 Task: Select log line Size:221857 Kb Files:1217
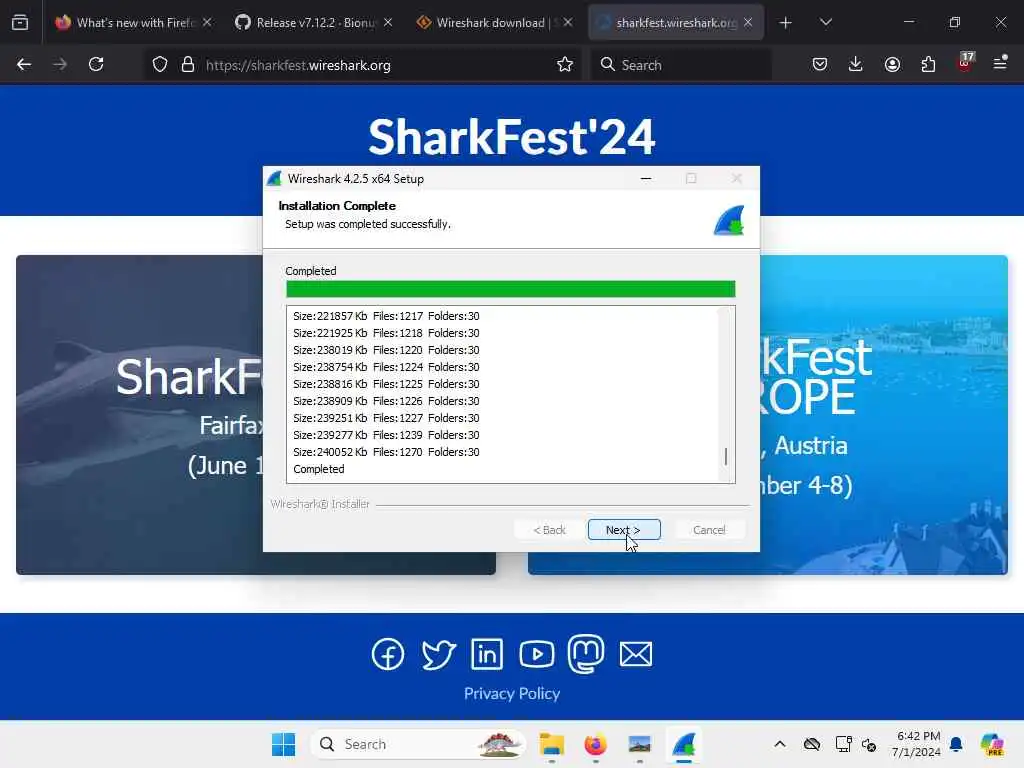(386, 316)
